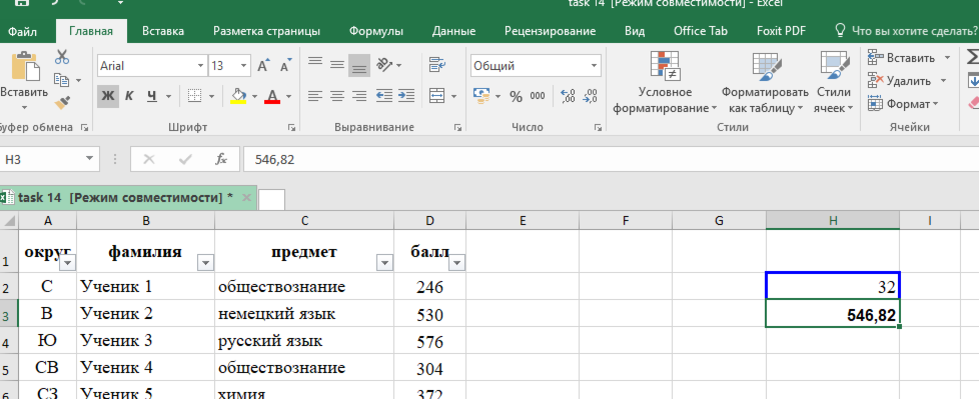Click Удалить cells button
The width and height of the screenshot is (979, 399).
pyautogui.click(x=900, y=81)
